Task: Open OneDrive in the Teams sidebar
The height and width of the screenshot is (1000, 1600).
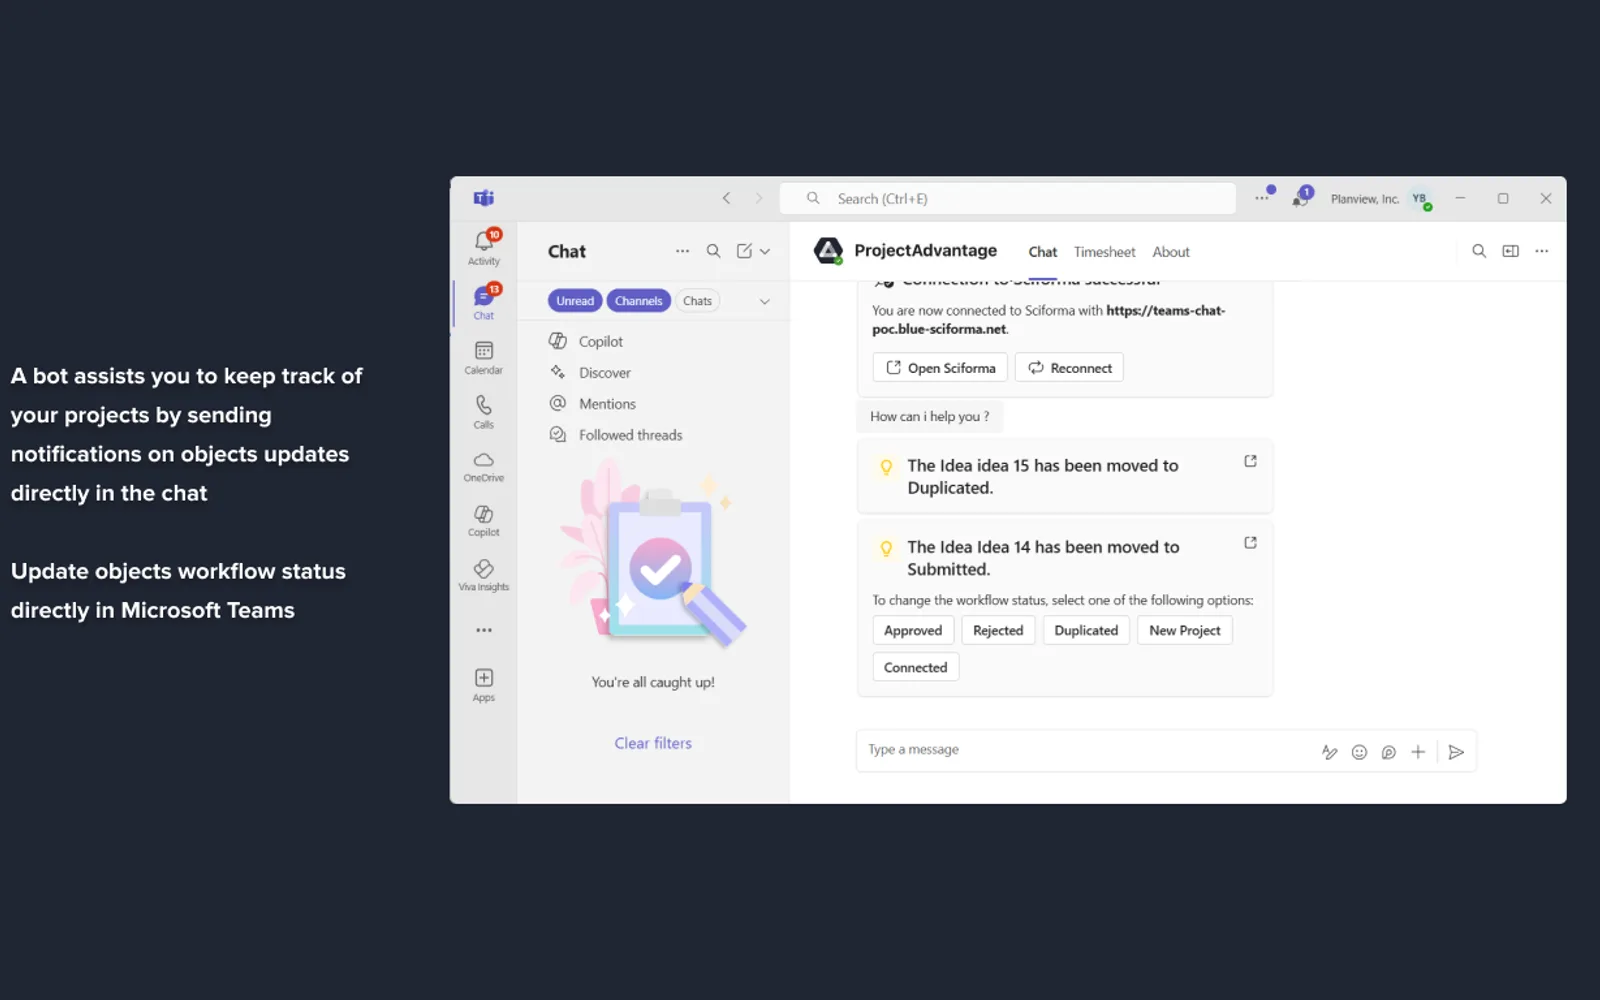Action: 484,466
